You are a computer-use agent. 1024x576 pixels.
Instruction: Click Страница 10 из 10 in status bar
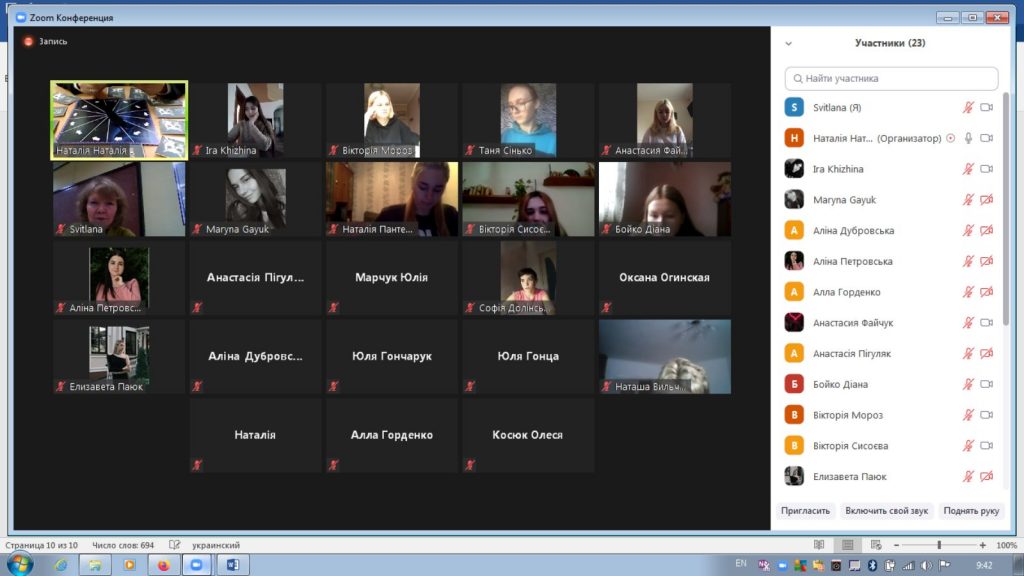click(42, 545)
